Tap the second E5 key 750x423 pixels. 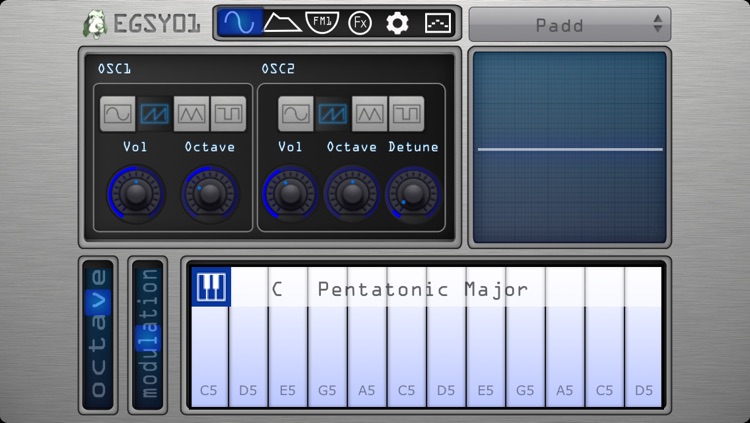(x=486, y=356)
